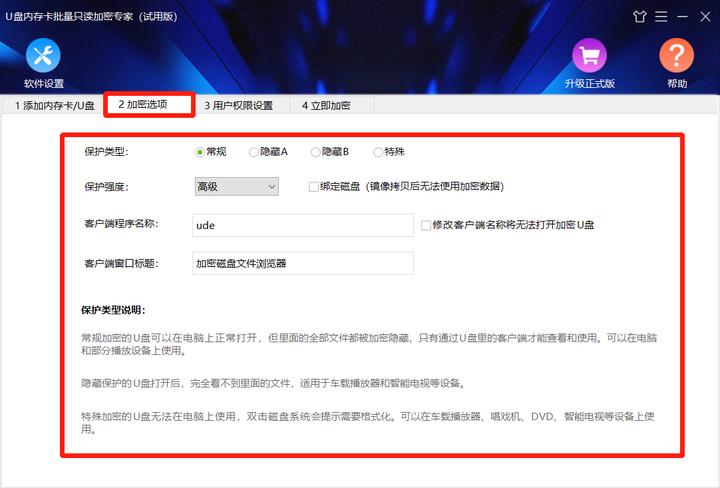720x488 pixels.
Task: Click the 软件设置 label text
Action: (44, 84)
